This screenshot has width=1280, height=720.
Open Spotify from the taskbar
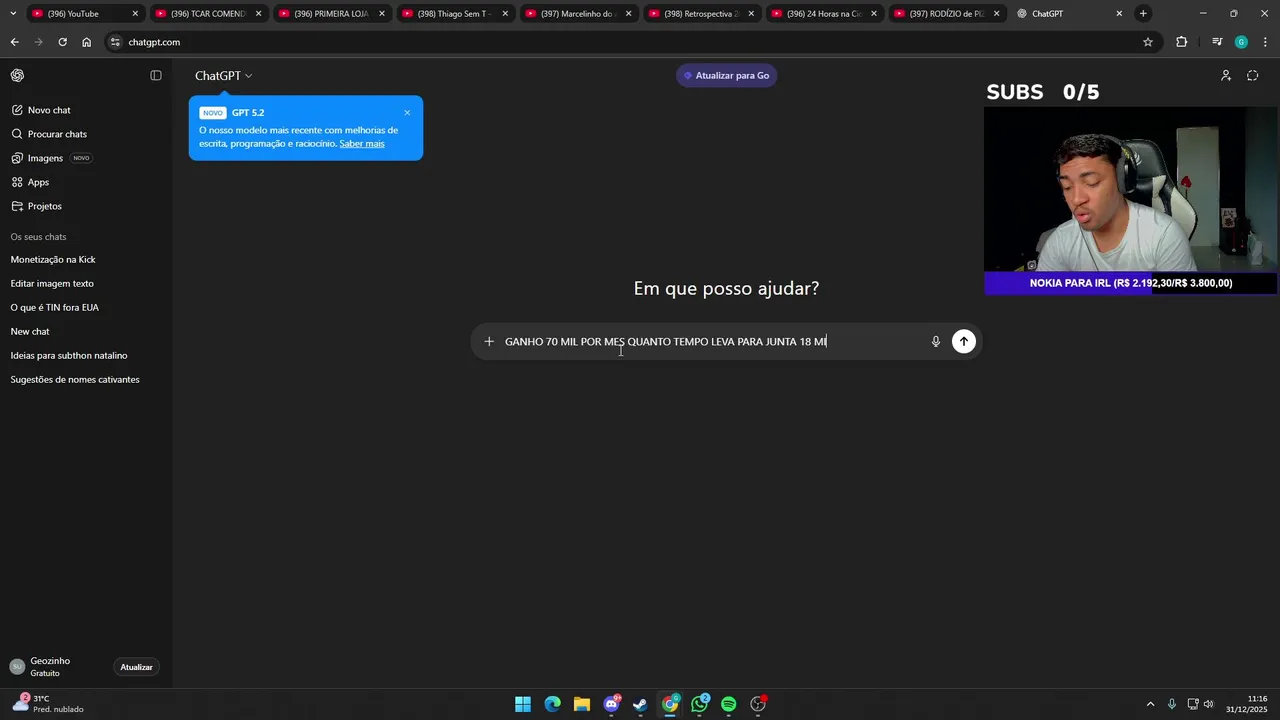[729, 704]
